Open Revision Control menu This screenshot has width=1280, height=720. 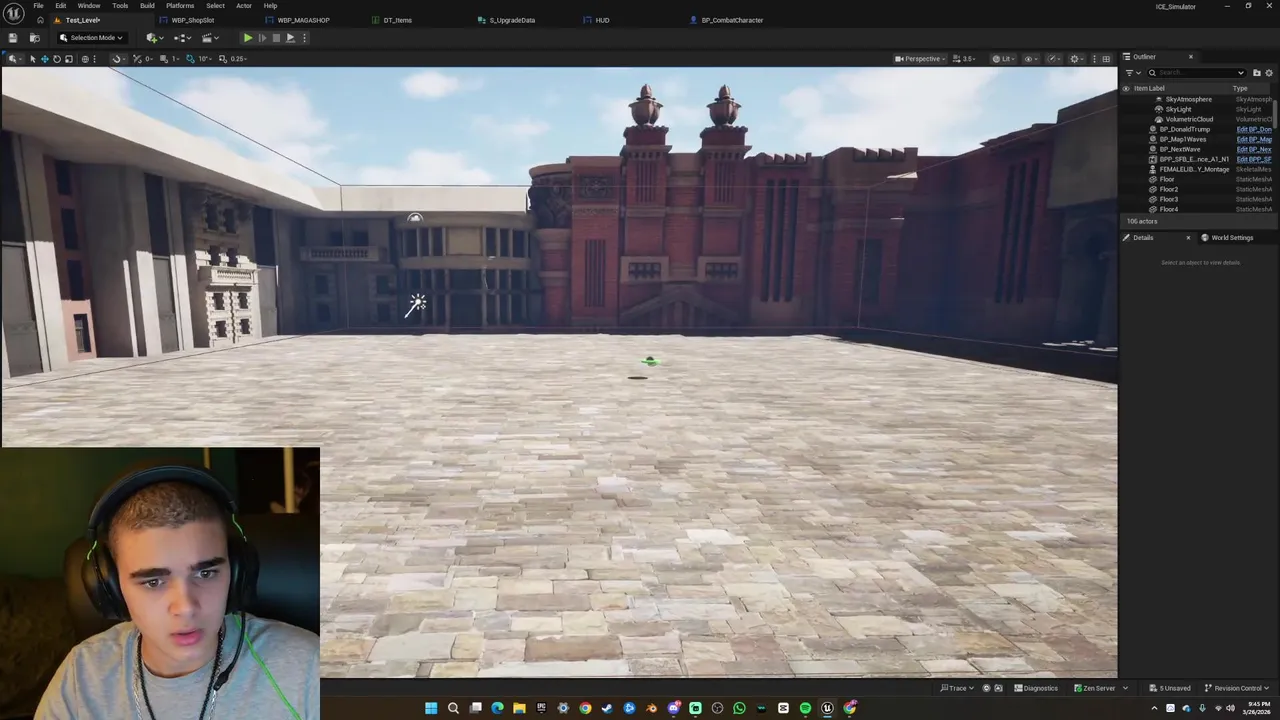tap(1238, 688)
